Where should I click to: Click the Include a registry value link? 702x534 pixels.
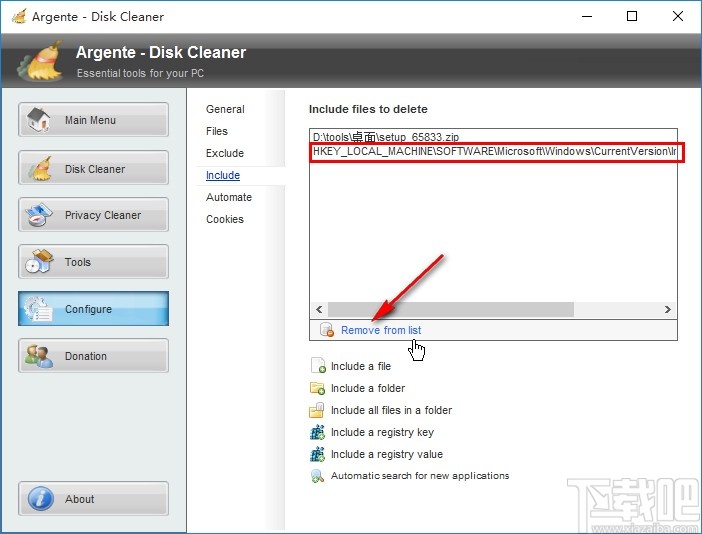point(387,454)
